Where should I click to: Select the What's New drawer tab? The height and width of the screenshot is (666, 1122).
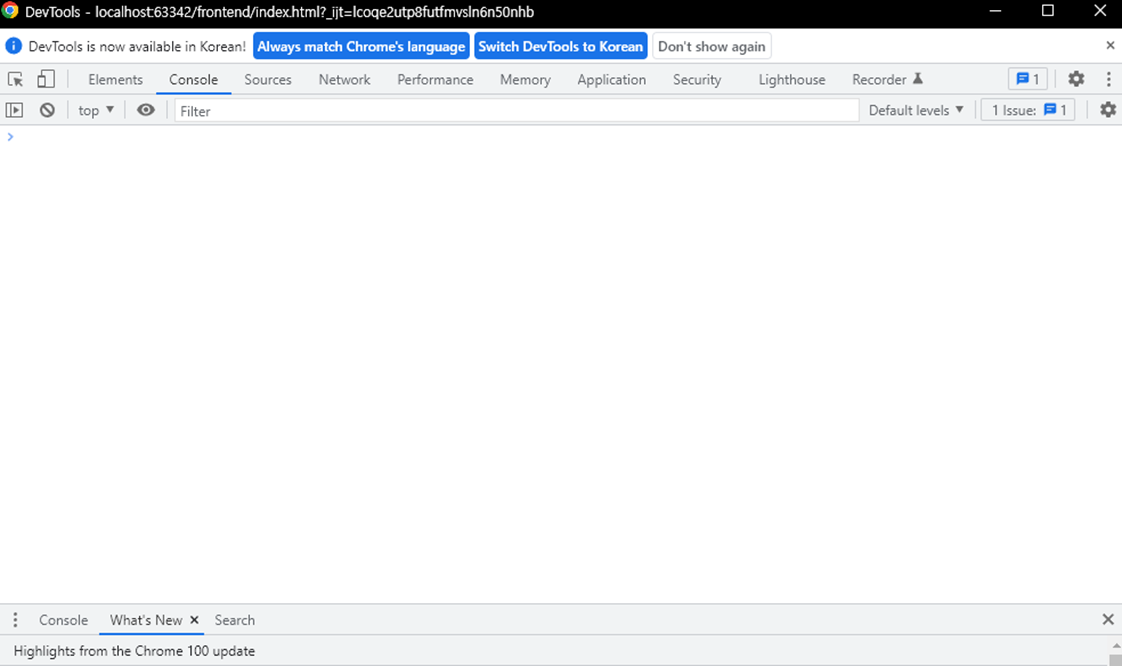tap(146, 620)
